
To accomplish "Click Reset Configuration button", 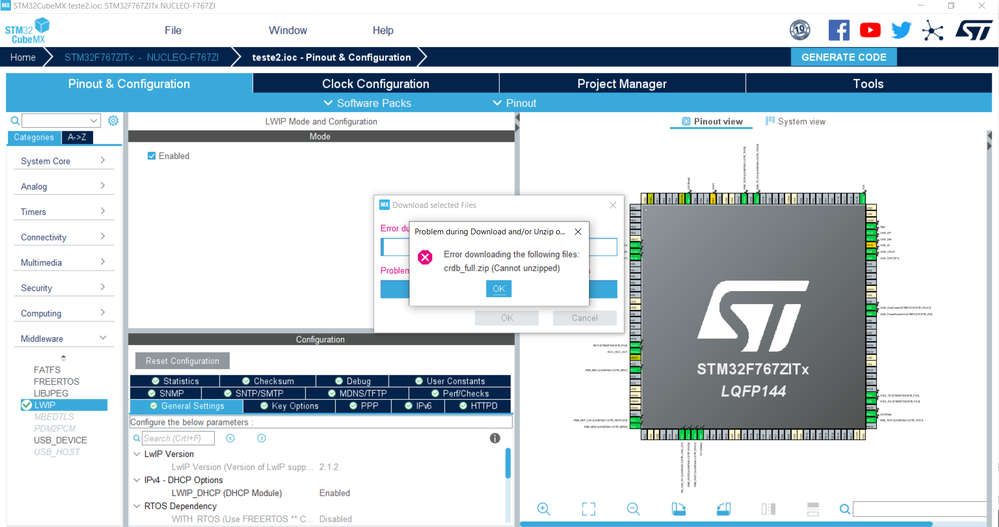I will point(182,361).
